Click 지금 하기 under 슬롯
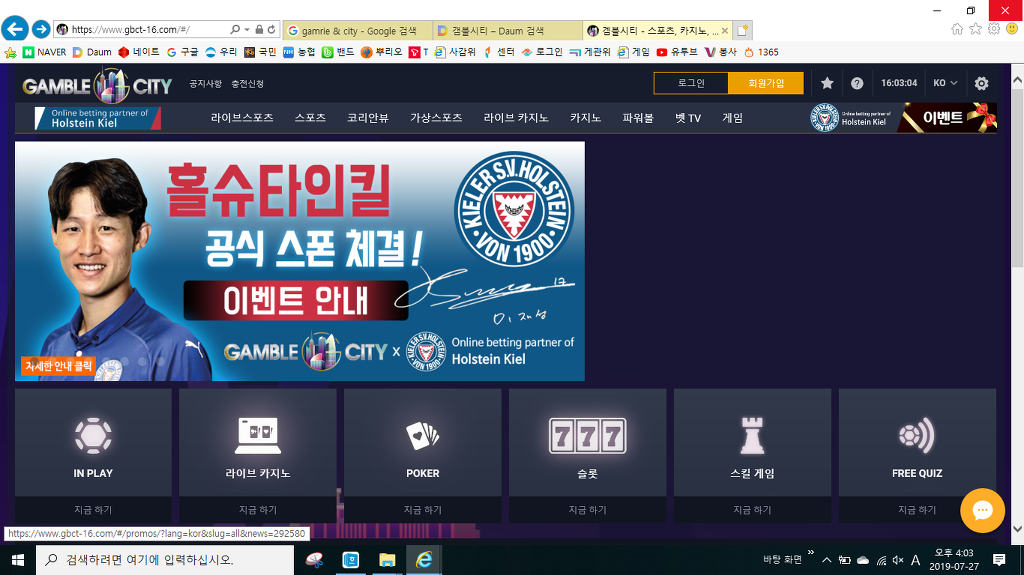The image size is (1024, 575). (588, 510)
